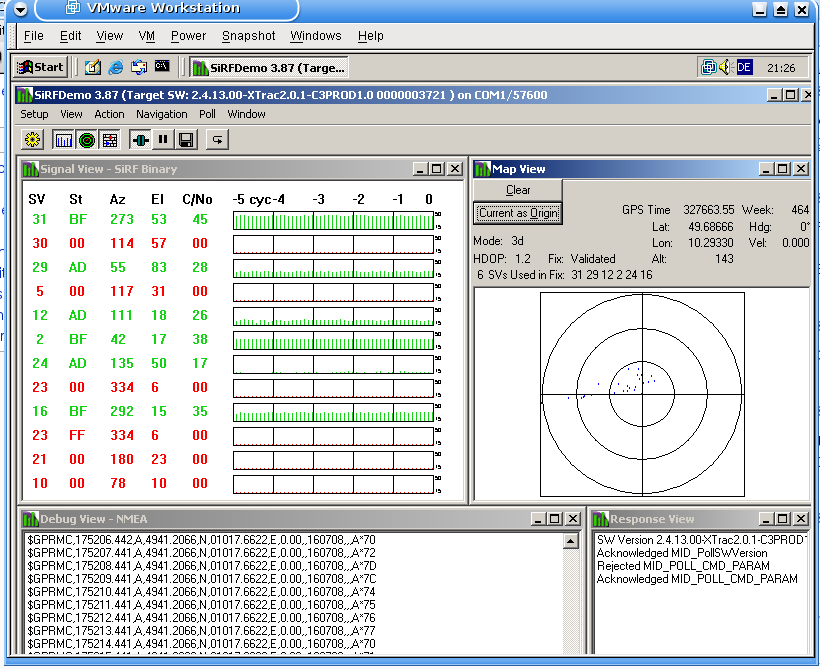Click GPS Time value 327663.55
820x669 pixels.
point(709,210)
